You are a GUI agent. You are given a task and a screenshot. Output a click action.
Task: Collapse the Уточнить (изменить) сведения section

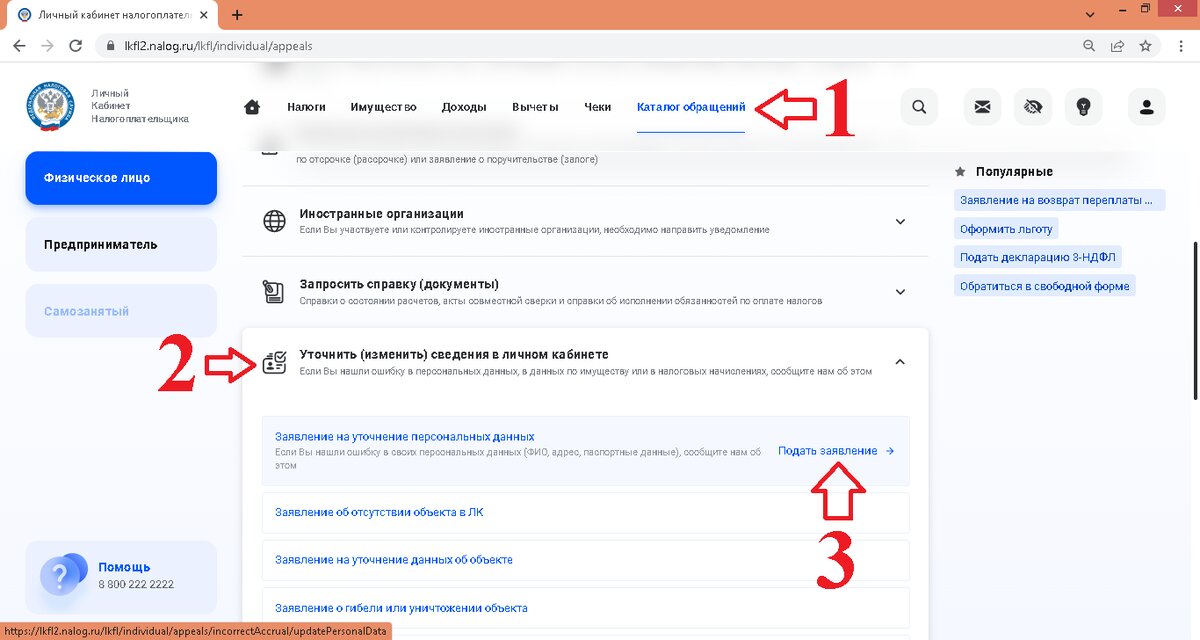[x=899, y=361]
